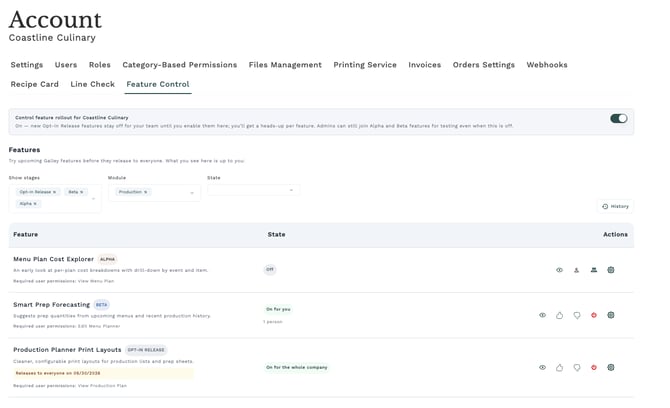
Task: Click the On for the whole company badge
Action: pyautogui.click(x=297, y=367)
